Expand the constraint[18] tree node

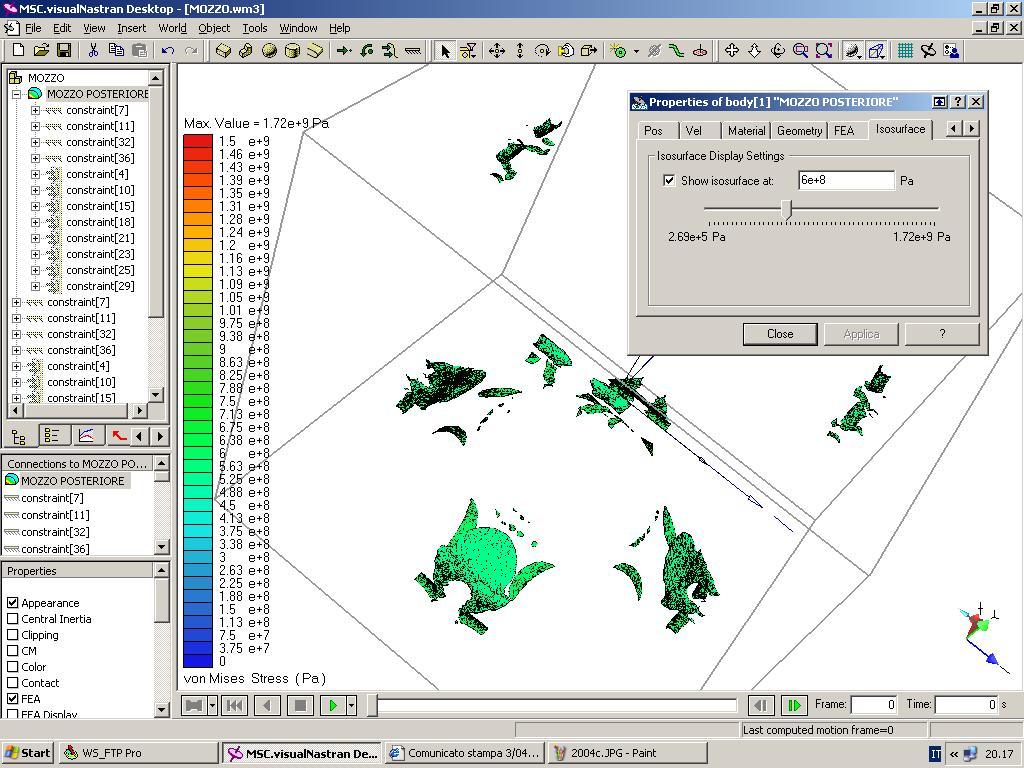click(35, 222)
